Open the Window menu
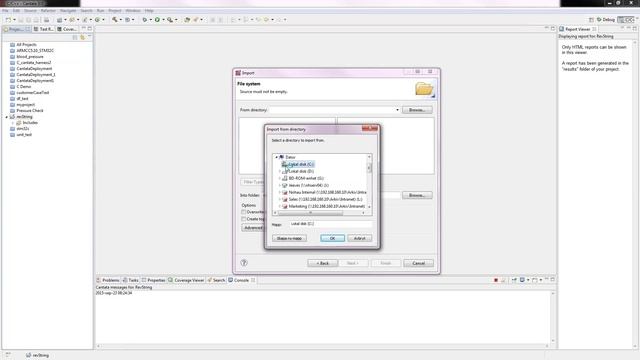 (x=133, y=11)
